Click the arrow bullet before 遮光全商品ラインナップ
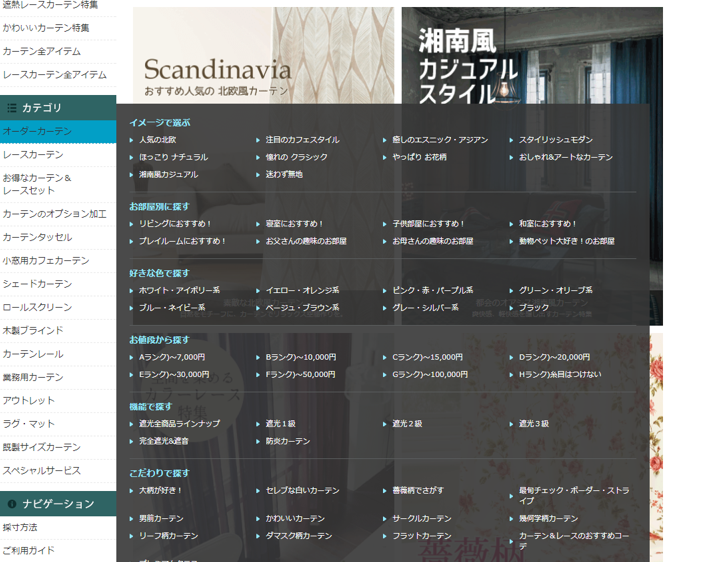This screenshot has width=717, height=562. (x=132, y=424)
